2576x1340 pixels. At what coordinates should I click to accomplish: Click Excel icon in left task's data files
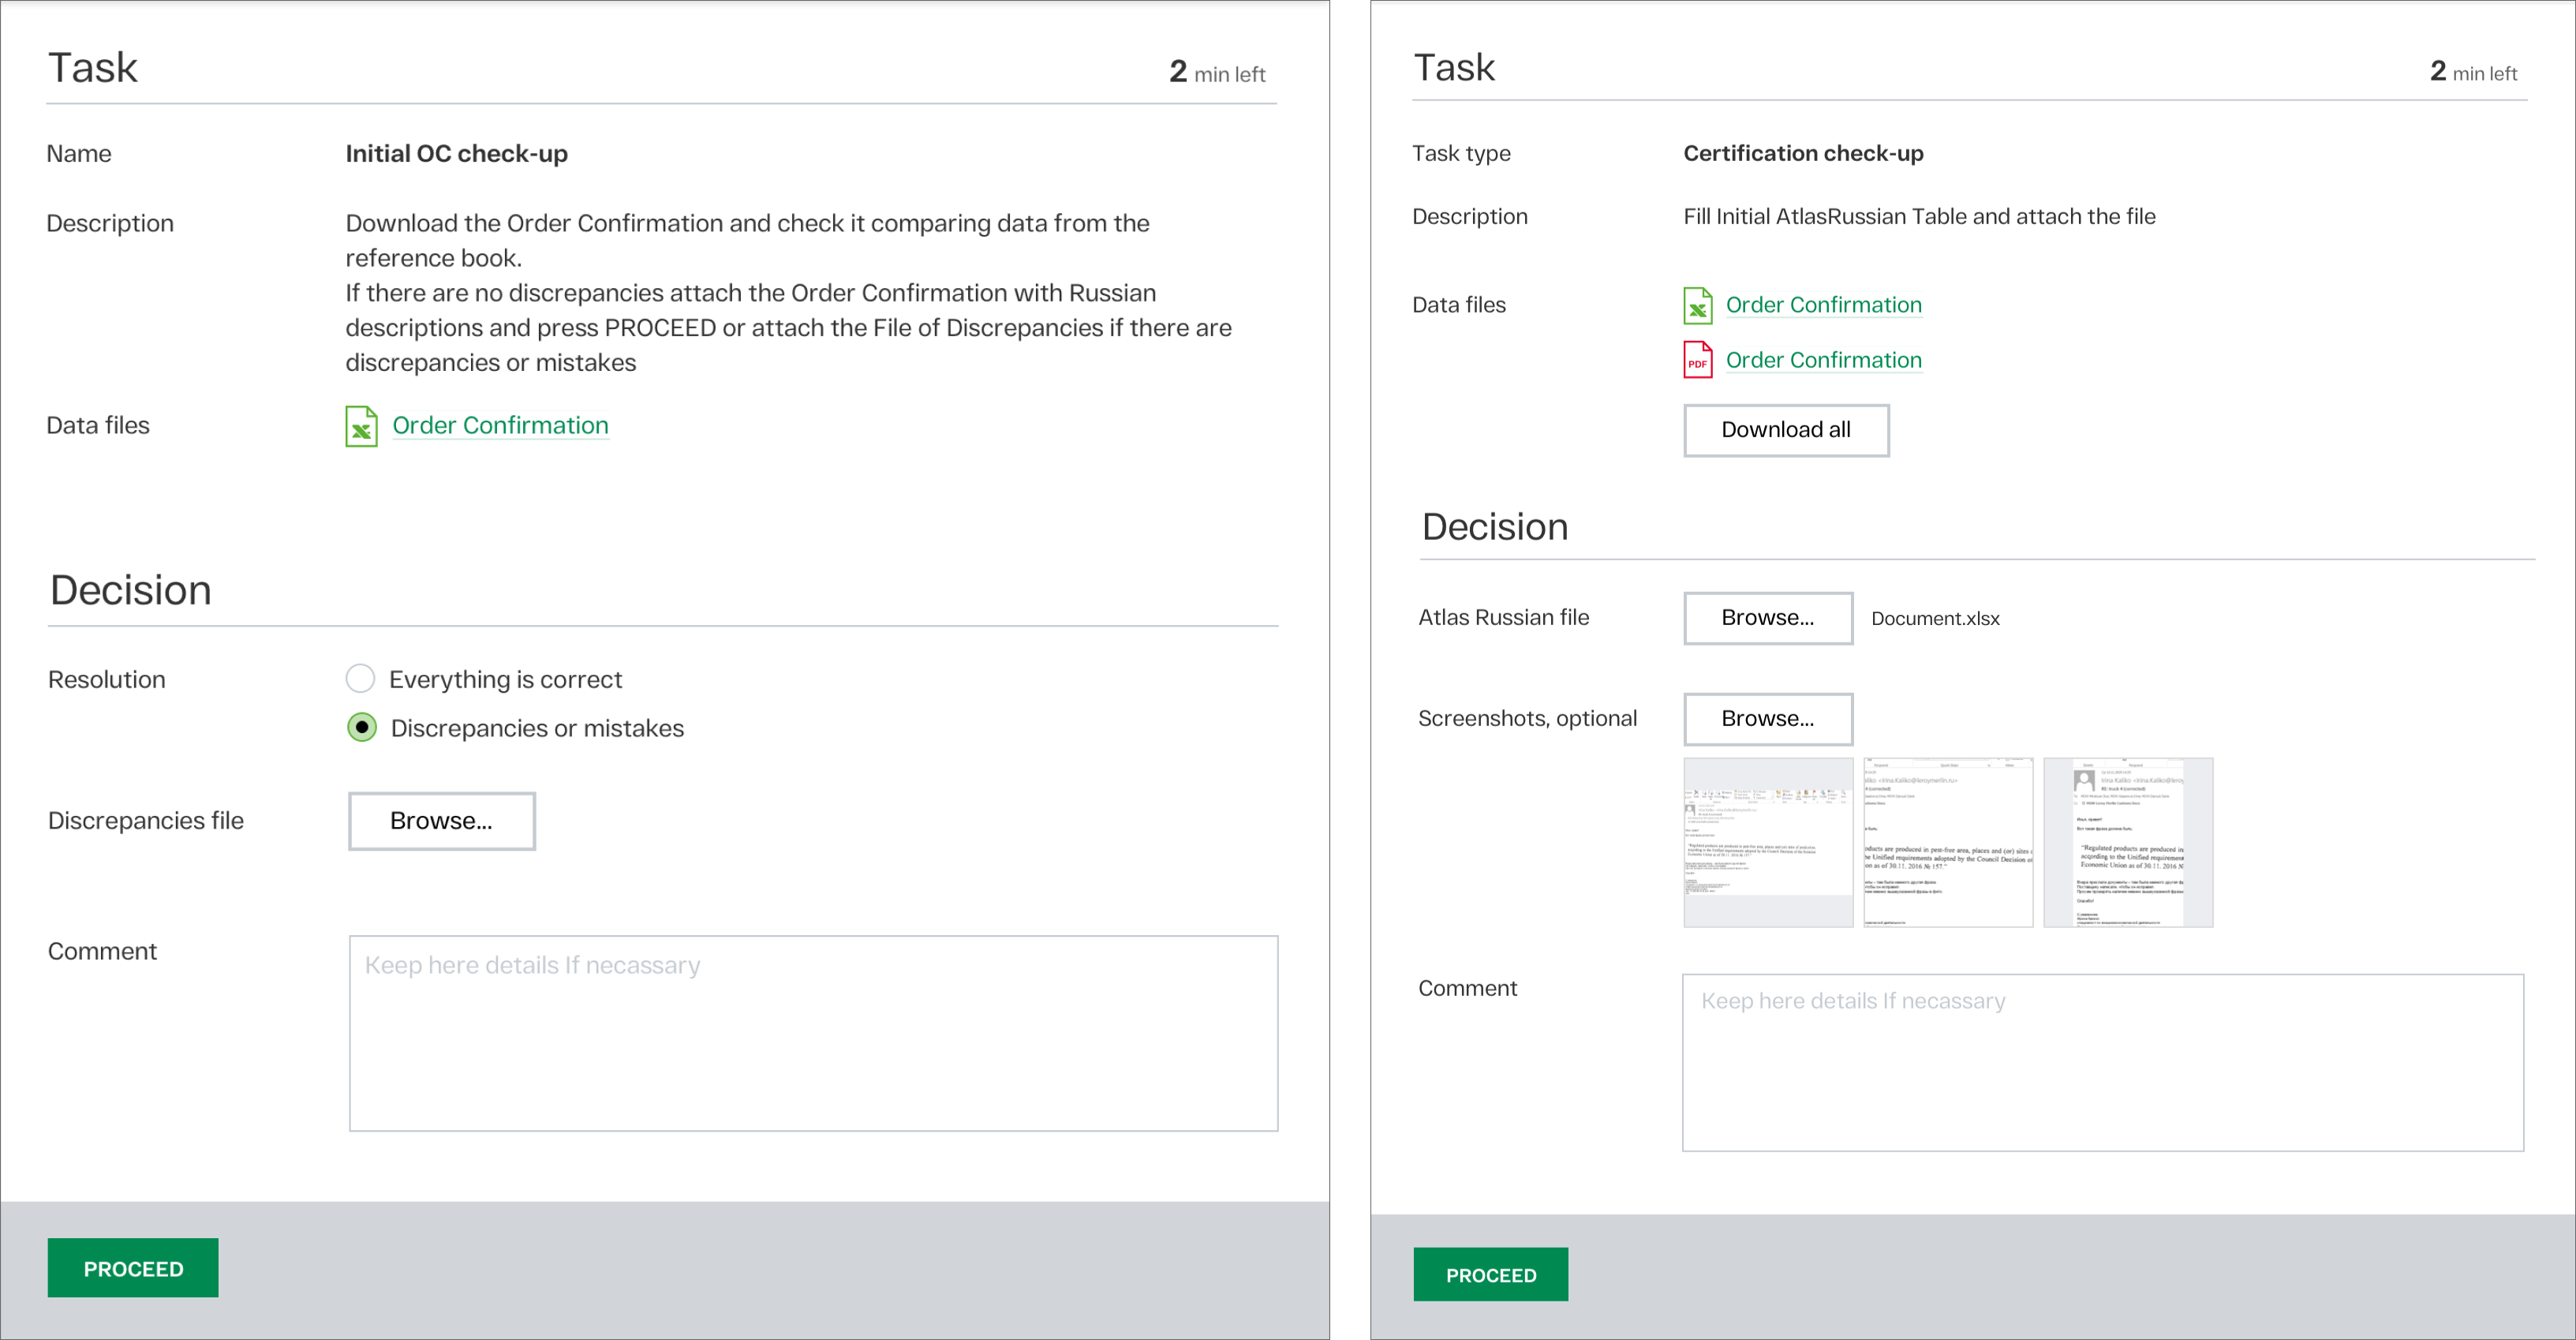pyautogui.click(x=361, y=426)
